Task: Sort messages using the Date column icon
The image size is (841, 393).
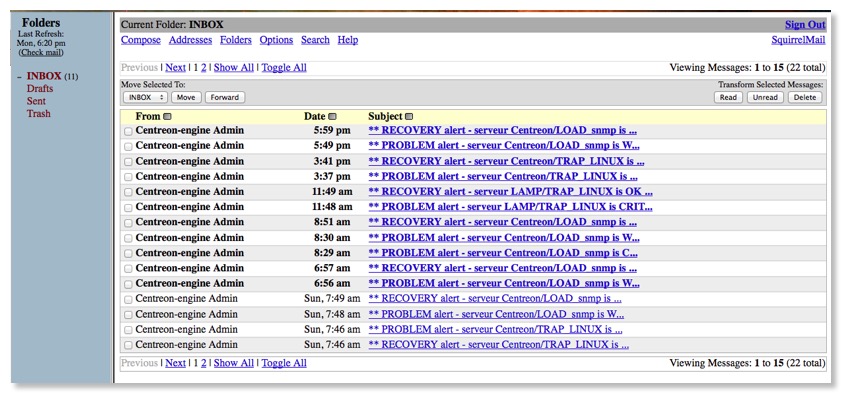Action: point(332,117)
